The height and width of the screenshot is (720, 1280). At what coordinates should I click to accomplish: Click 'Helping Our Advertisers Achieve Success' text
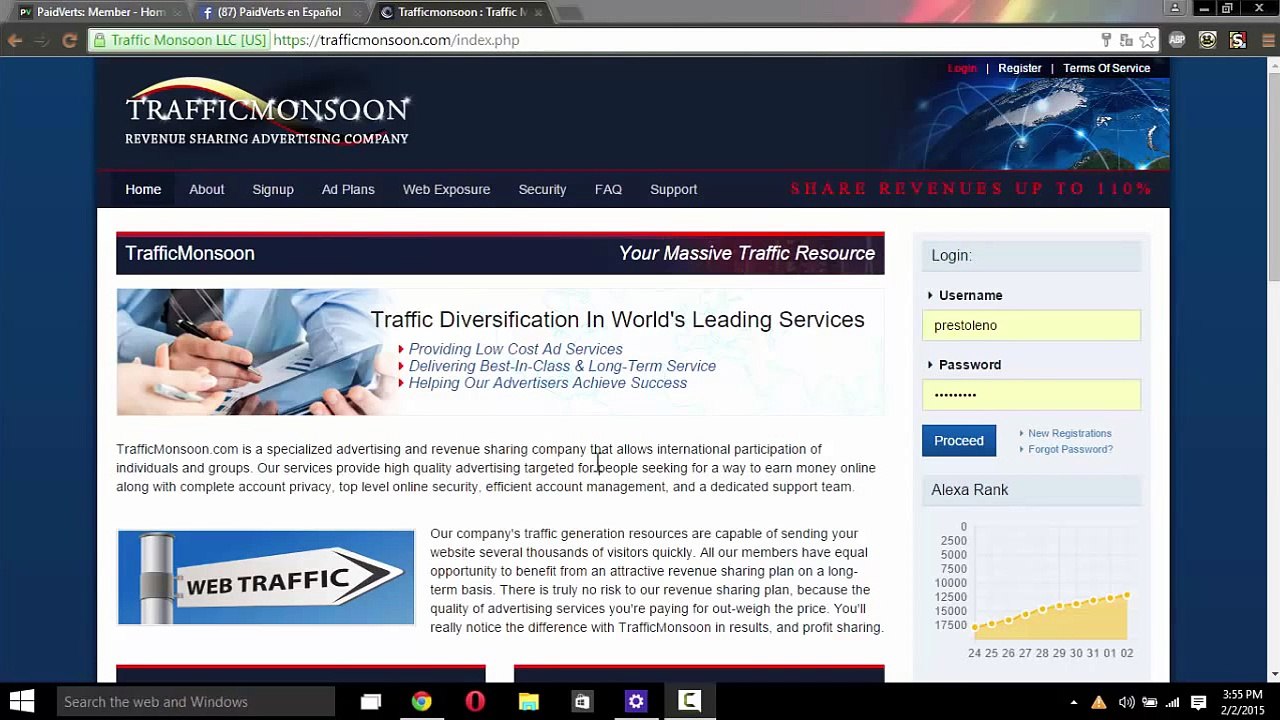click(x=548, y=383)
